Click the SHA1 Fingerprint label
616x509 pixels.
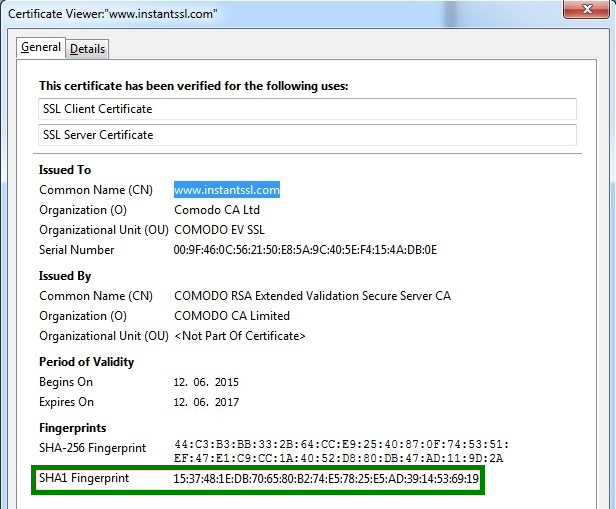click(84, 478)
